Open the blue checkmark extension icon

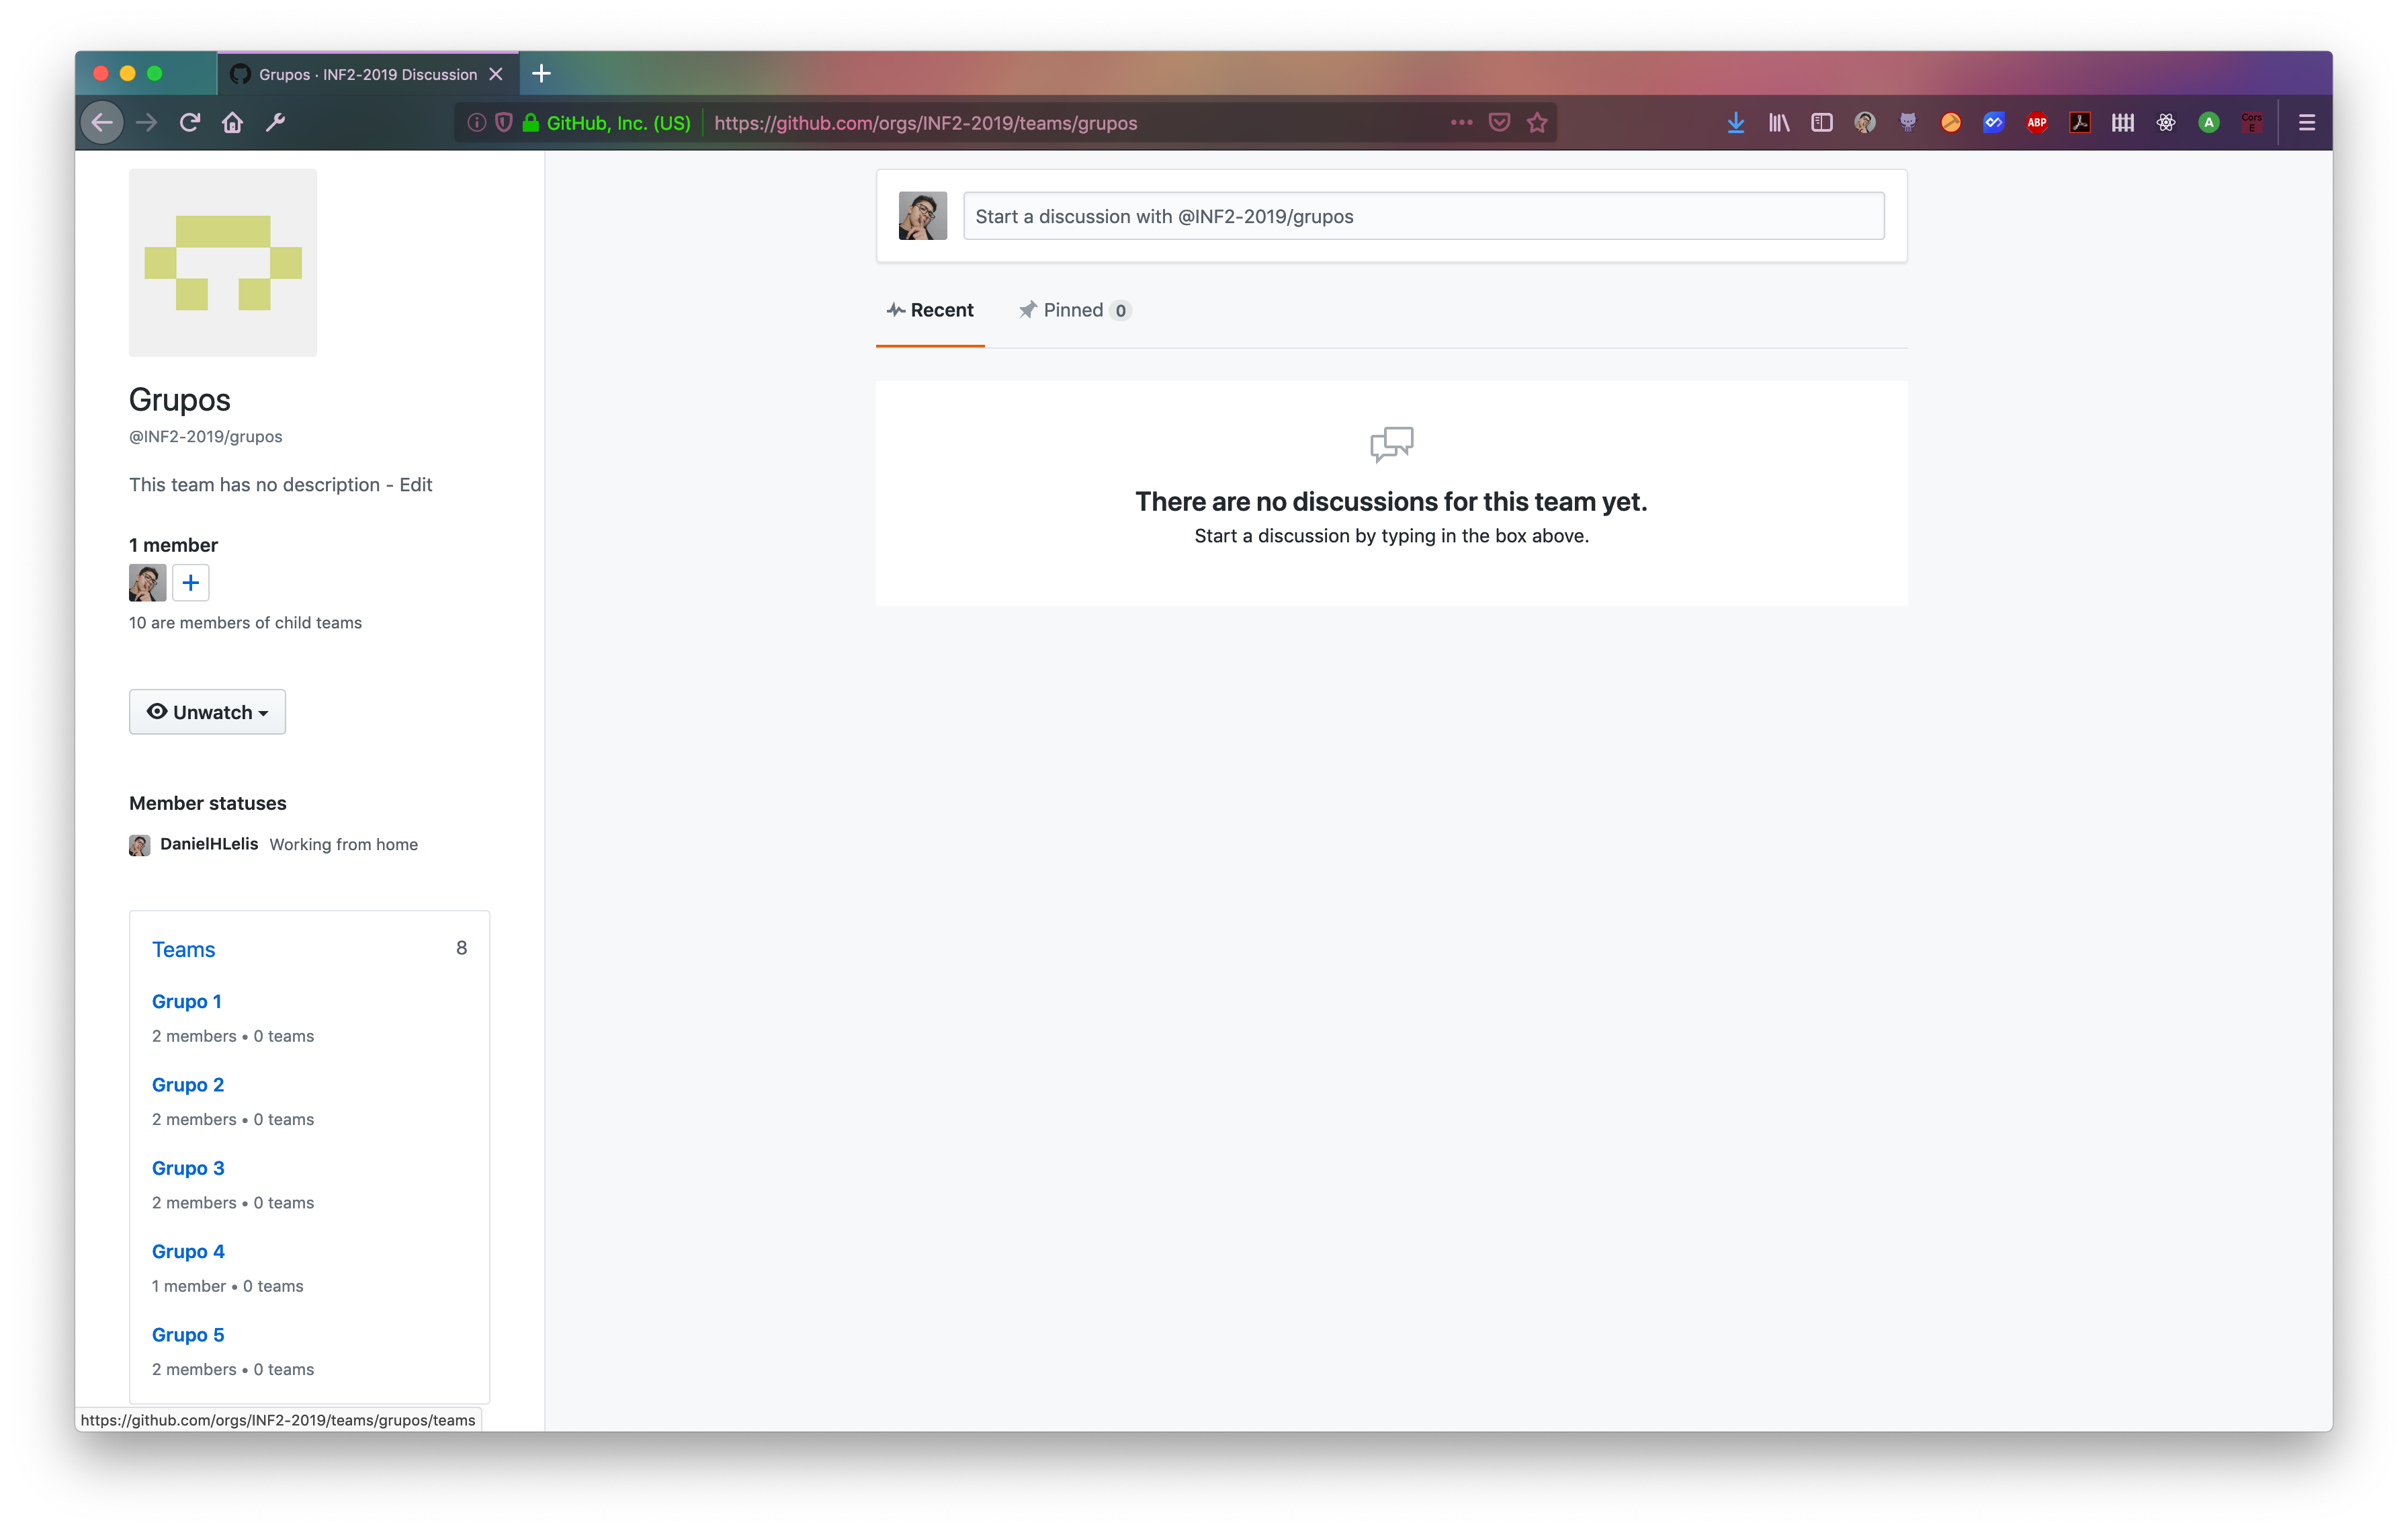pyautogui.click(x=1994, y=122)
